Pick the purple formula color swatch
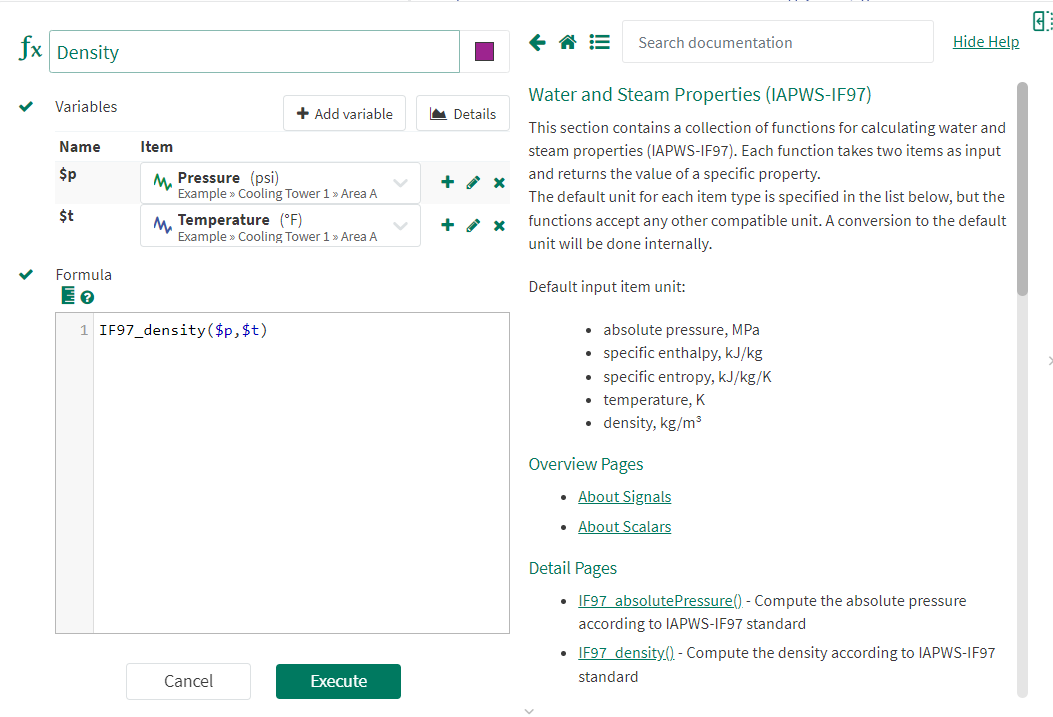This screenshot has width=1053, height=717. 484,52
